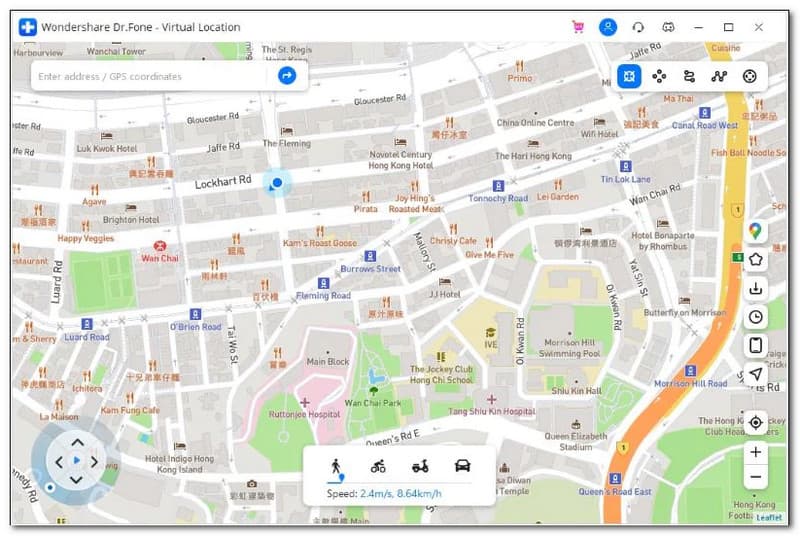Image resolution: width=800 pixels, height=536 pixels.
Task: Submit address with the blue arrow button
Action: click(287, 76)
